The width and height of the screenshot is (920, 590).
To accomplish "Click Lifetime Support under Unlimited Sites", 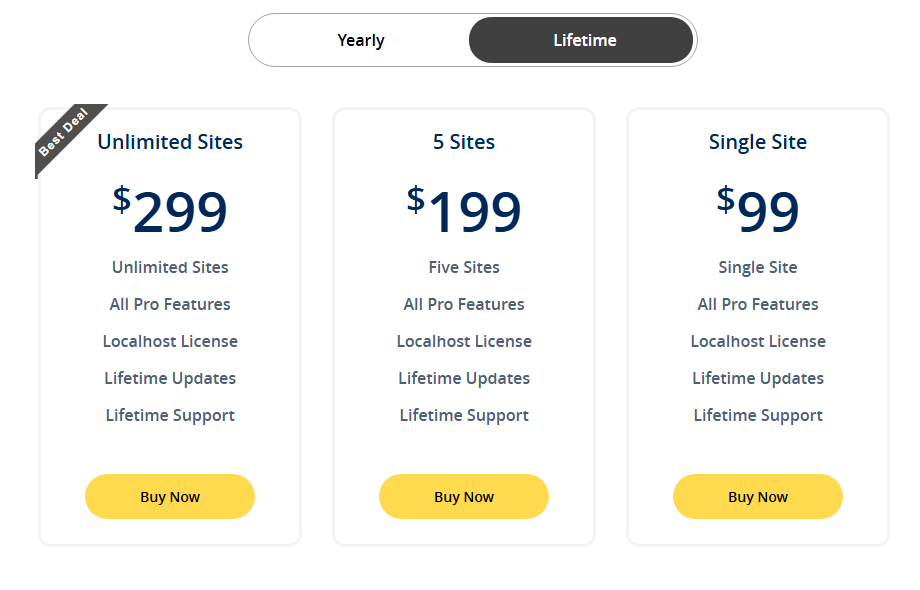I will 169,415.
